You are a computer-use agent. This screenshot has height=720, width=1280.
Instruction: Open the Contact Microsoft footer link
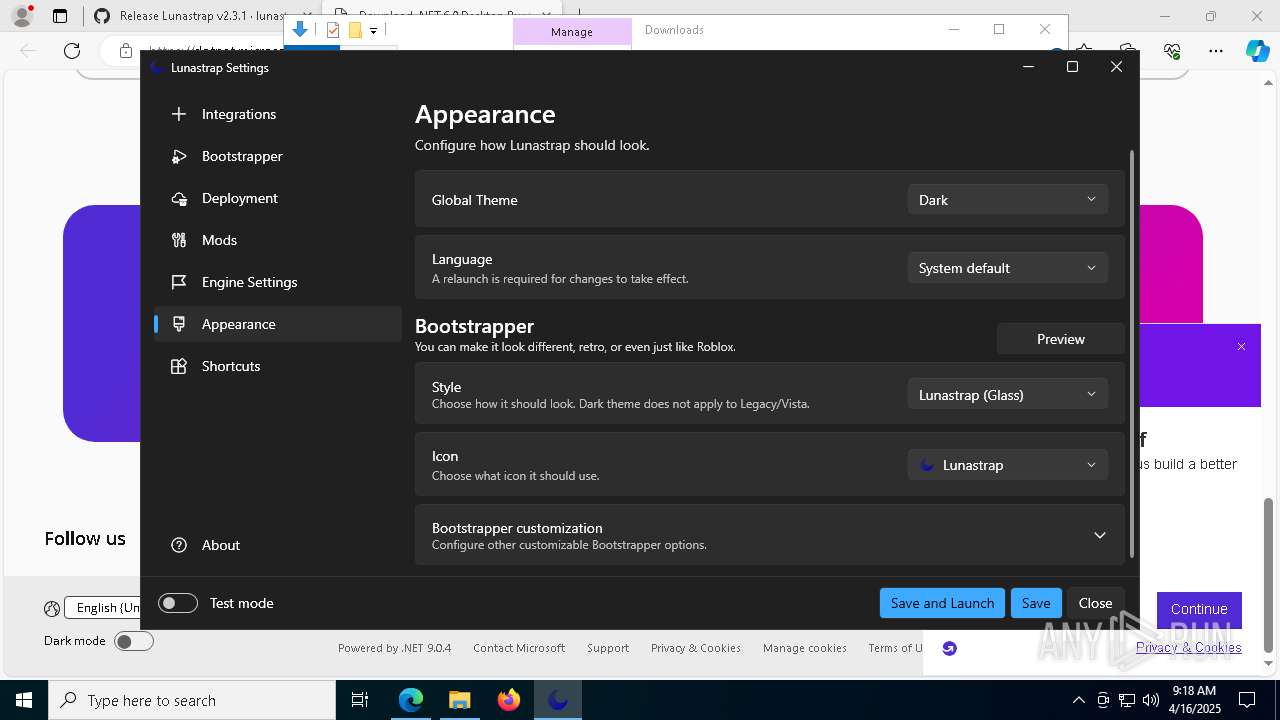click(519, 648)
